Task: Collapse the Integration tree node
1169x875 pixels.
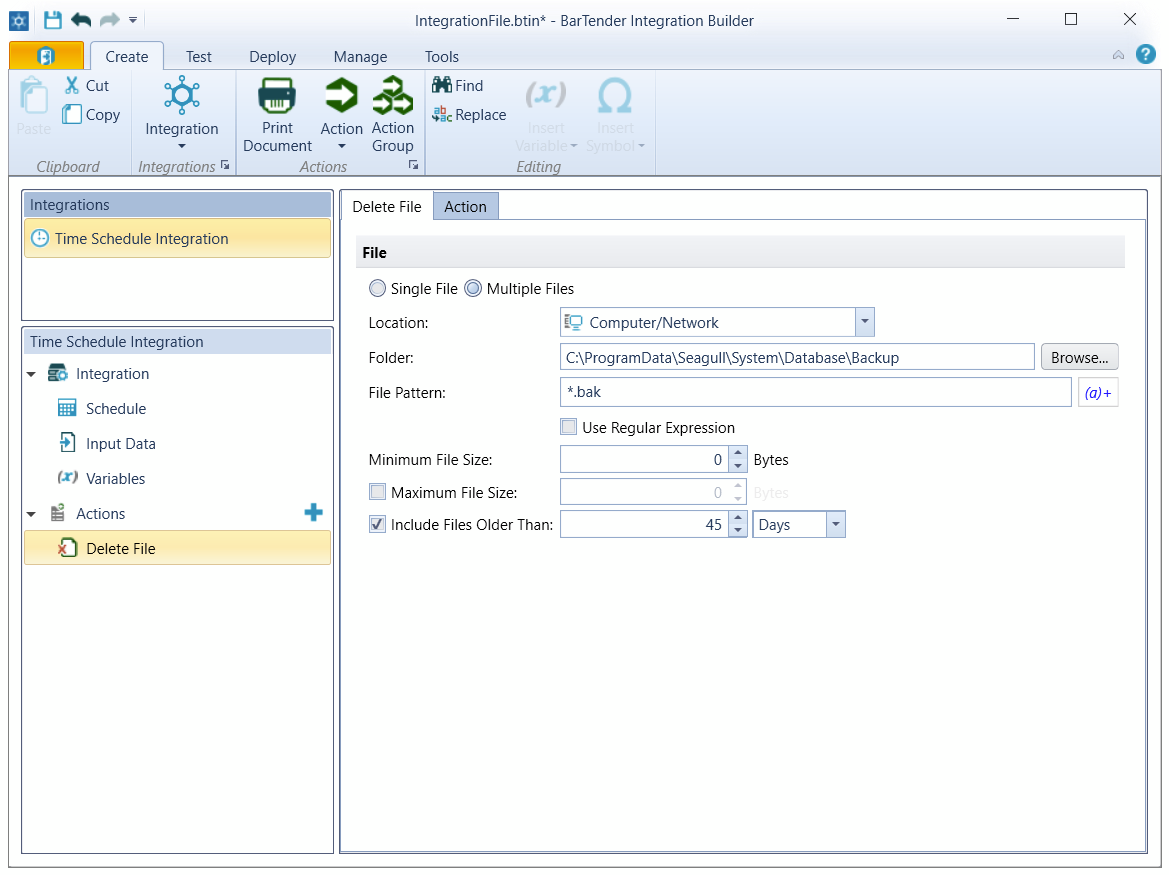Action: 31,374
